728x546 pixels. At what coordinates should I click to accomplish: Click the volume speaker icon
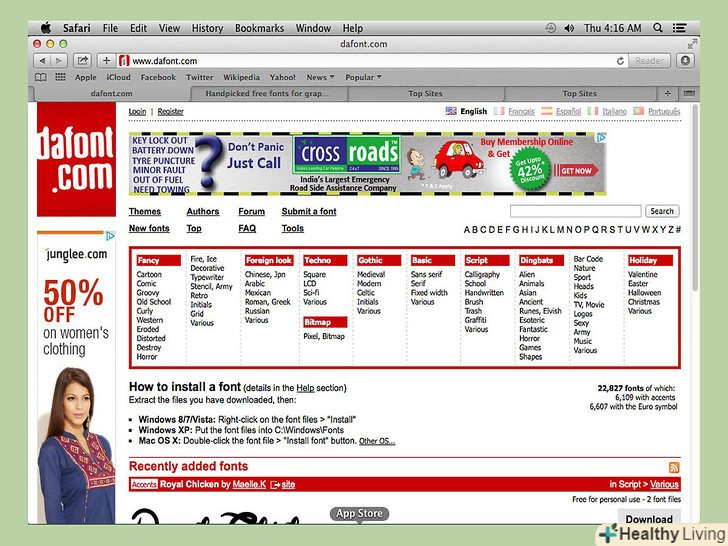tap(569, 28)
